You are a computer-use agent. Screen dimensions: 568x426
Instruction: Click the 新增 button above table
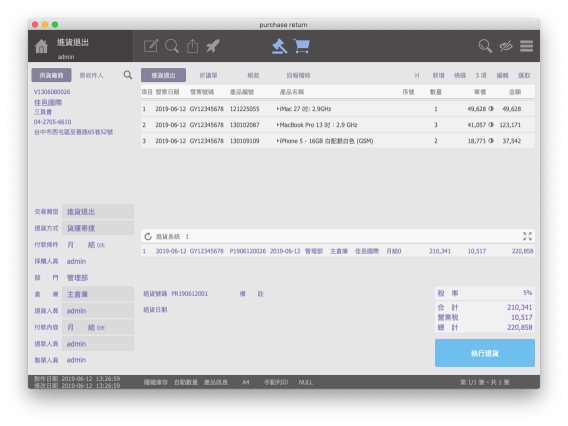tap(438, 75)
